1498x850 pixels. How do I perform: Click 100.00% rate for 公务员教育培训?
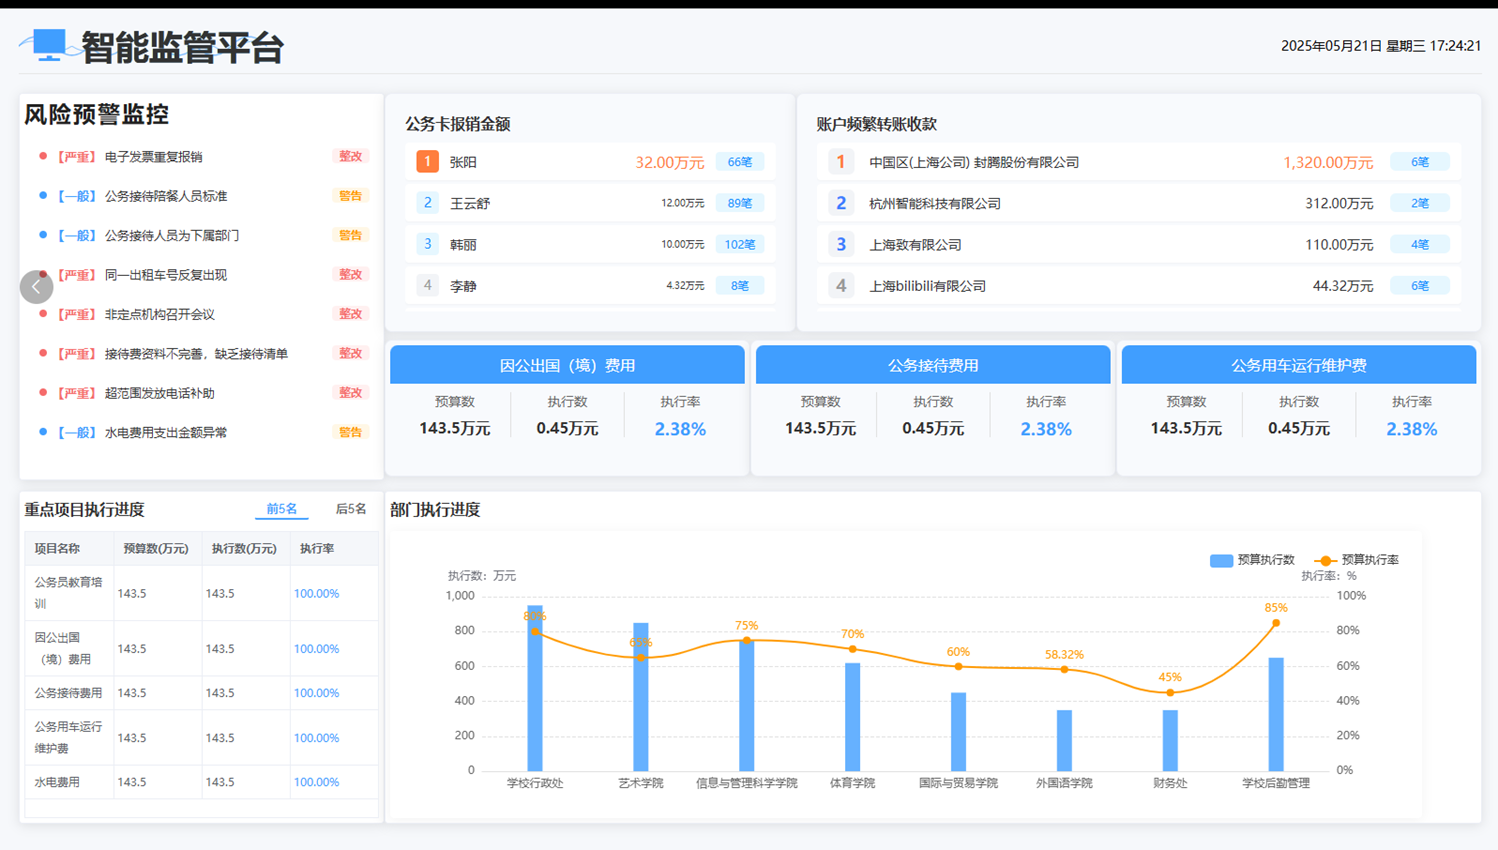pos(316,594)
